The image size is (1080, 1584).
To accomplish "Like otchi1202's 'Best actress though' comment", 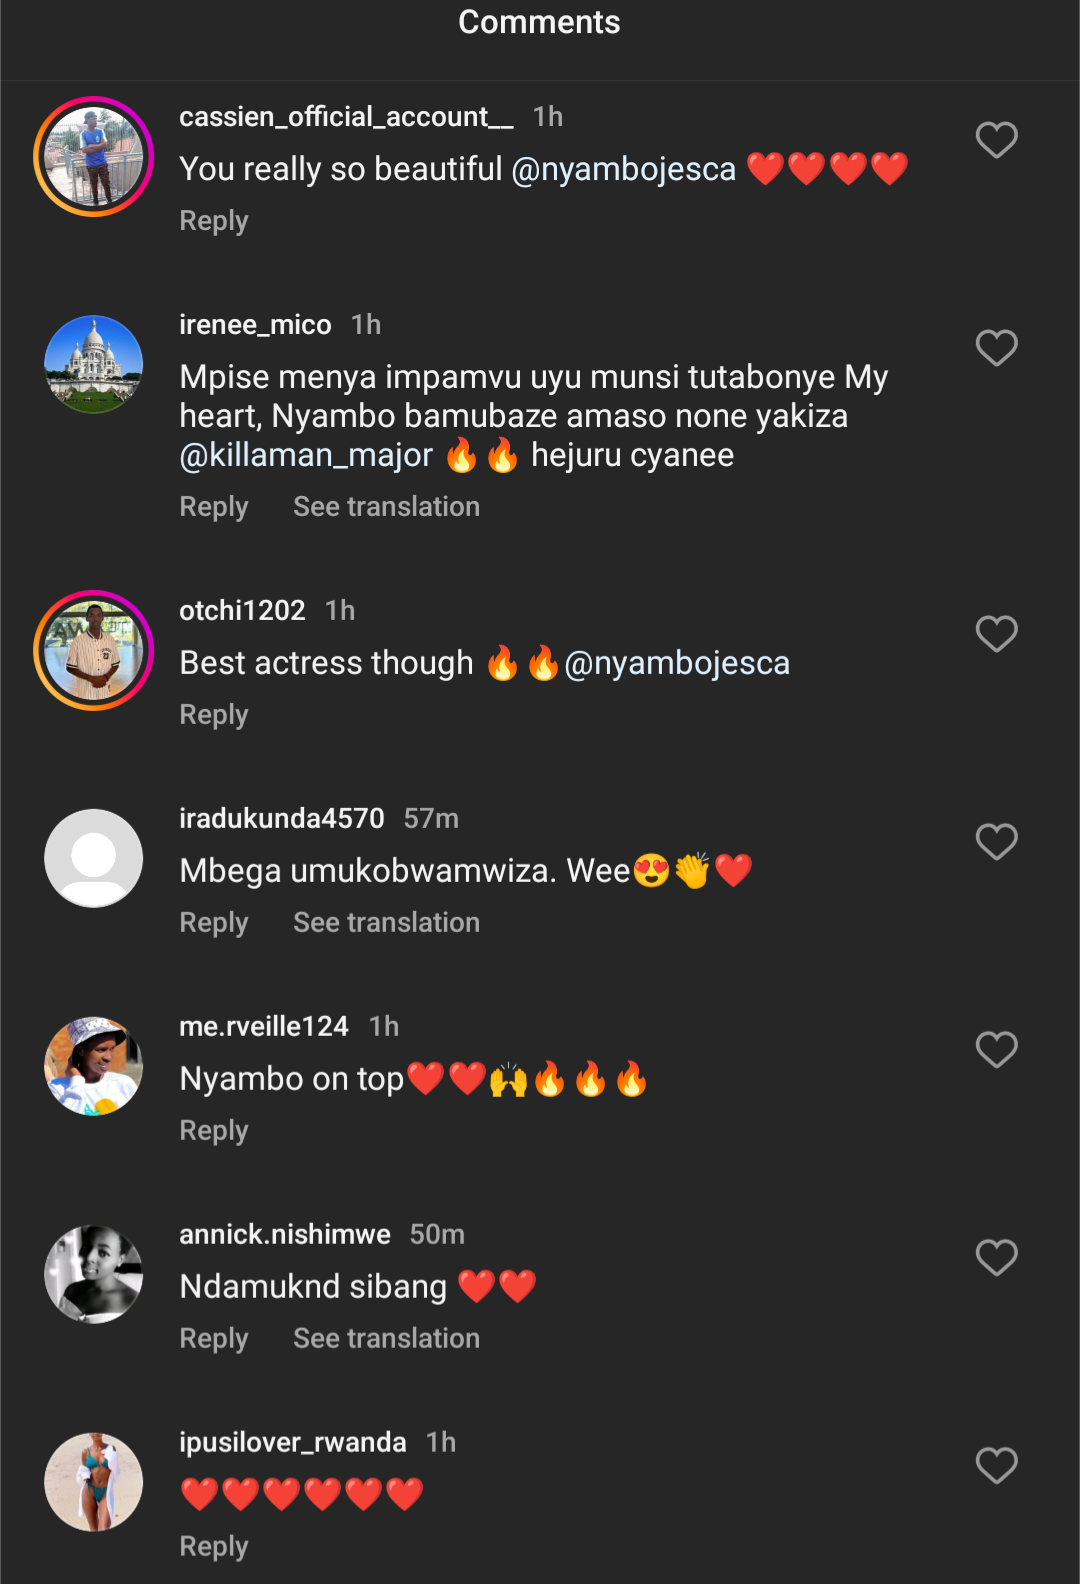I will [x=996, y=634].
